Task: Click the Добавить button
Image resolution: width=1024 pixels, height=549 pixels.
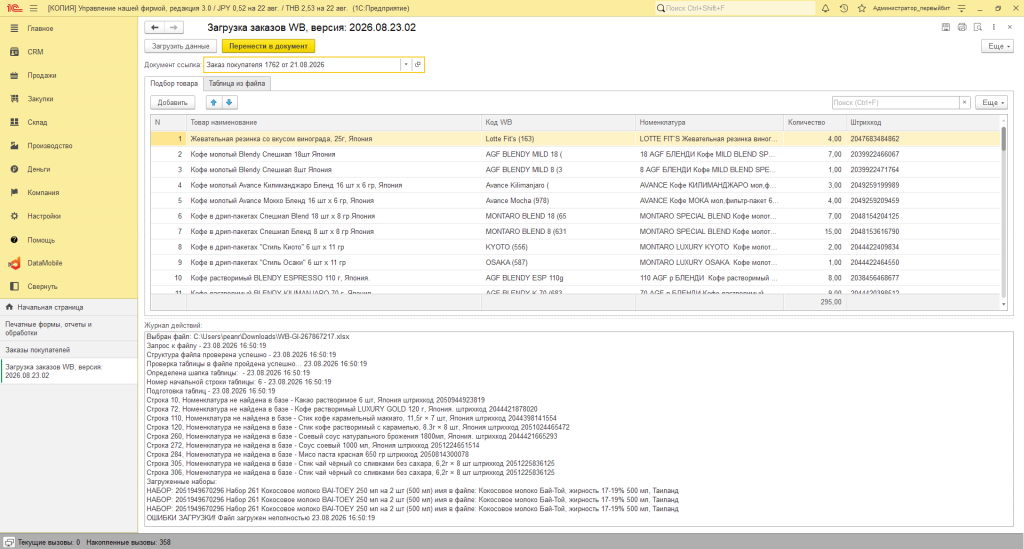Action: pos(172,102)
